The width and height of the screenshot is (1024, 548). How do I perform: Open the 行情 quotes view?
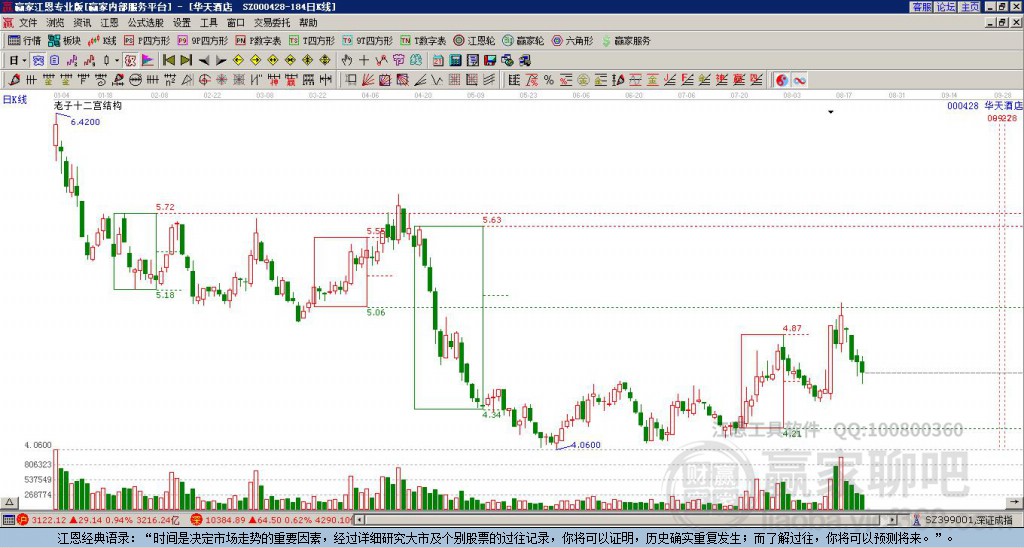(24, 40)
